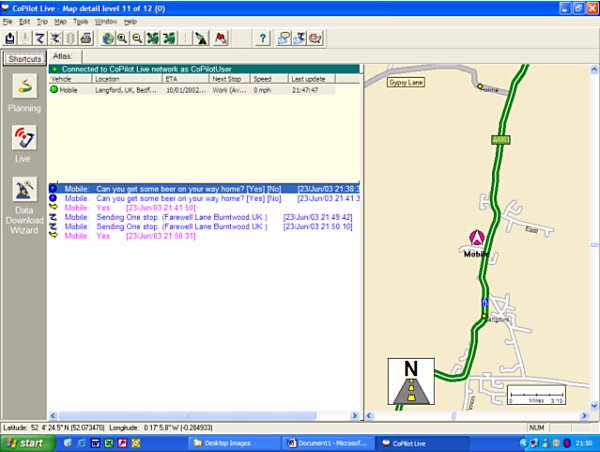Screen dimensions: 600x452
Task: Click the message list horizontal scrollbar thumb
Action: pos(187,415)
